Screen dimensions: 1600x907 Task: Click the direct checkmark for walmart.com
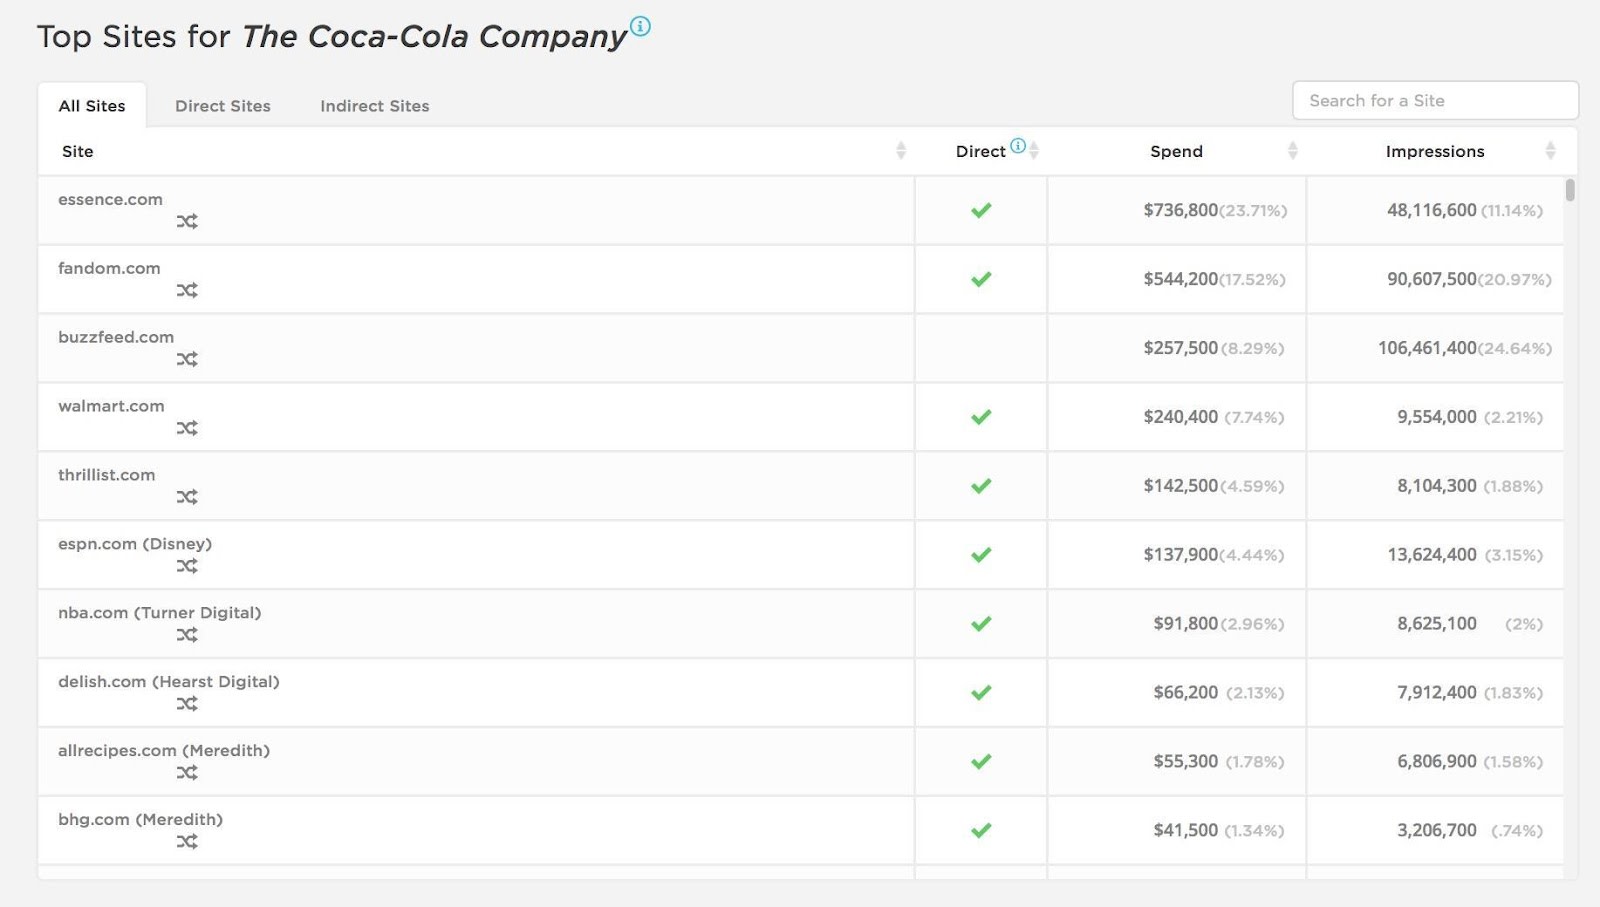click(981, 417)
